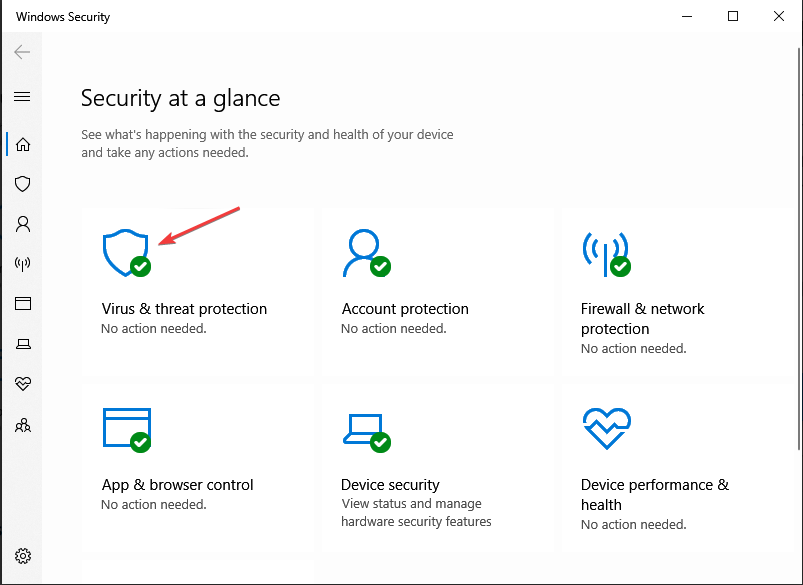This screenshot has width=803, height=585.
Task: Select sidebar family options icon
Action: 23,425
